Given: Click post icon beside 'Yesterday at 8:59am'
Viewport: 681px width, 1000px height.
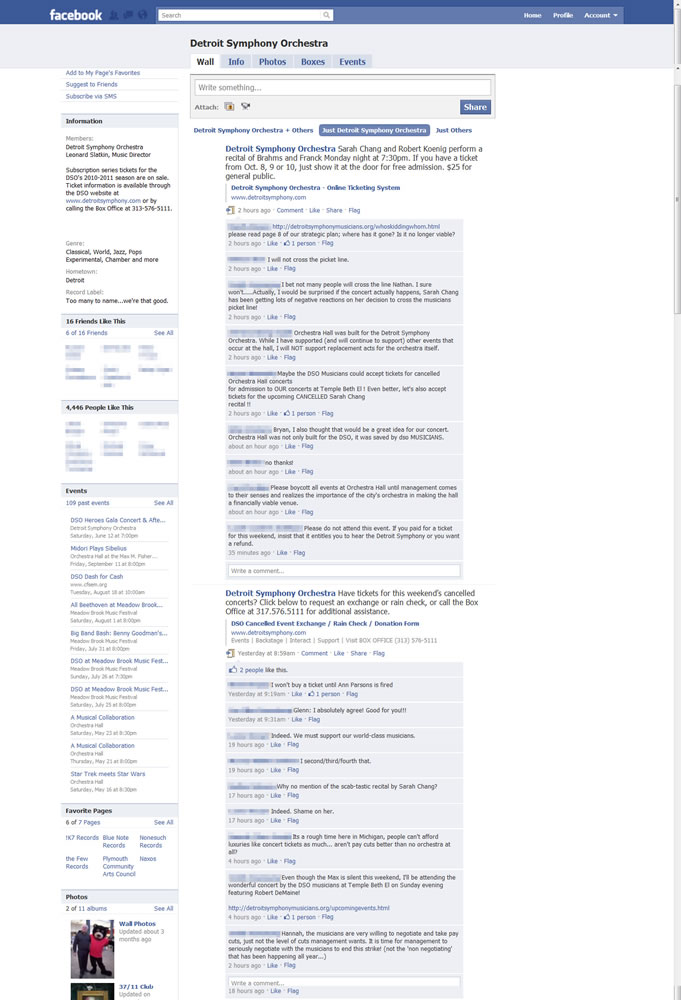Looking at the screenshot, I should 230,653.
